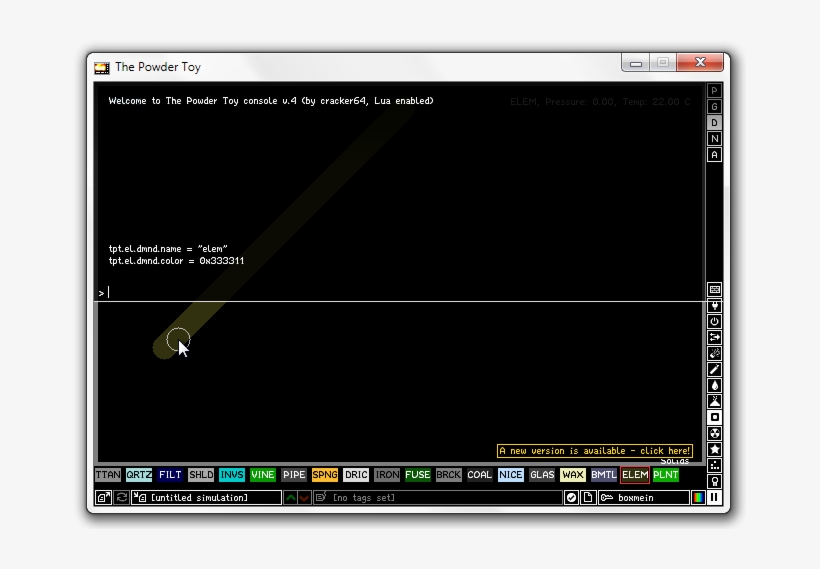
Task: Toggle the D sidebar button
Action: [x=714, y=122]
